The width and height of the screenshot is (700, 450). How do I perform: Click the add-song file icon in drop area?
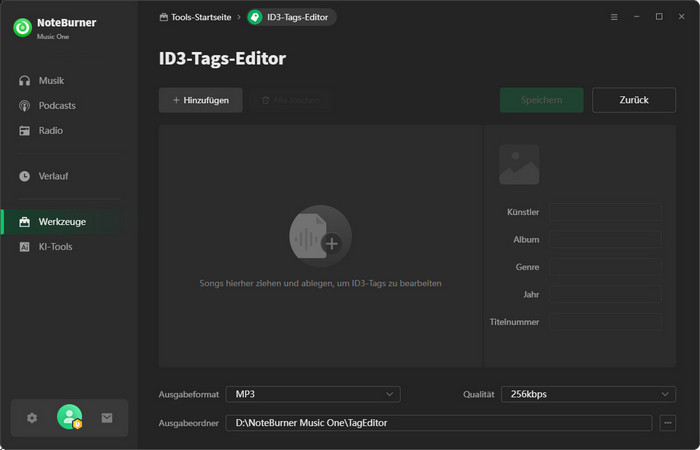[x=320, y=236]
